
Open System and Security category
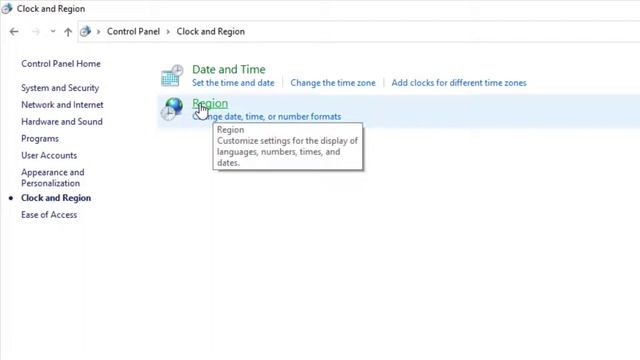60,88
